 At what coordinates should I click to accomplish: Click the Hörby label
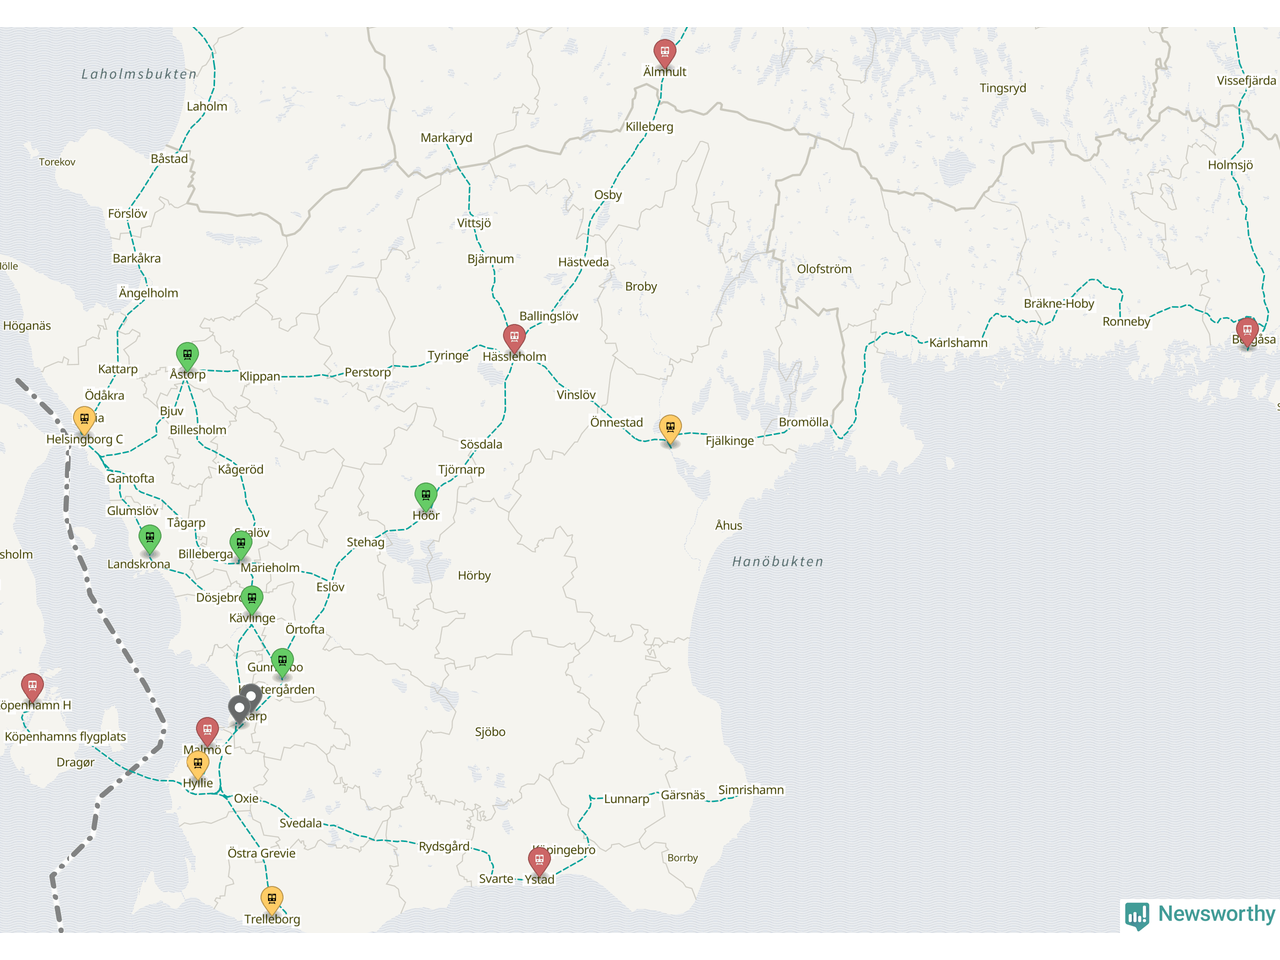tap(474, 576)
